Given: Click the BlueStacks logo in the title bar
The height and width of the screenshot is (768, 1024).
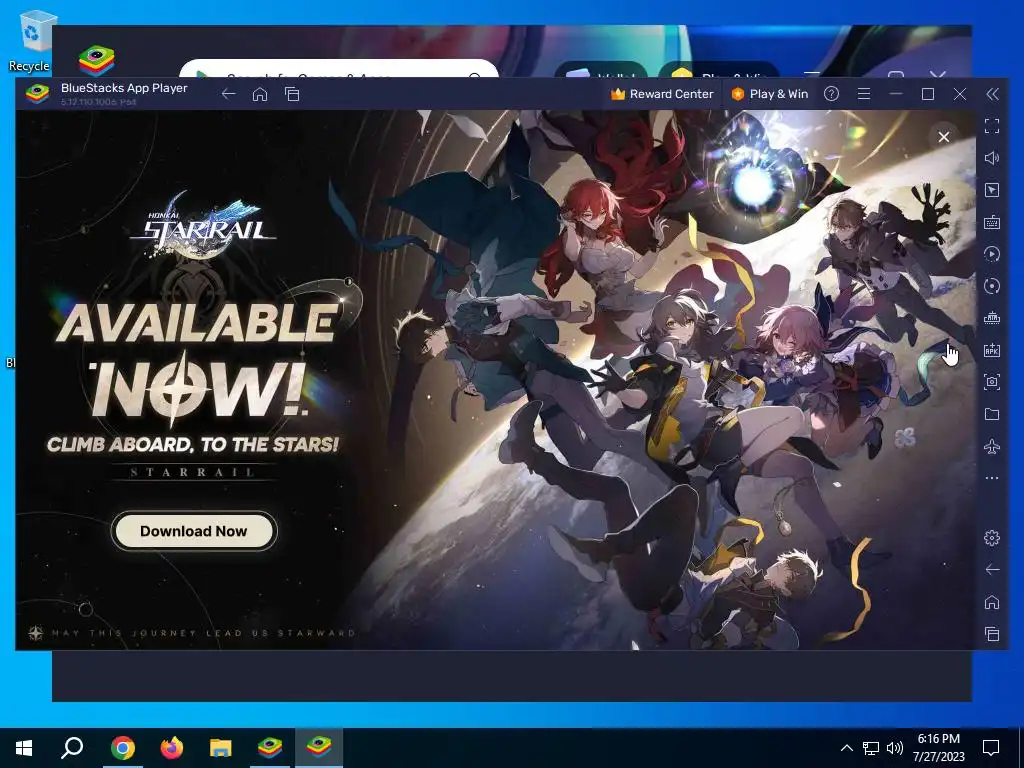Looking at the screenshot, I should 37,94.
